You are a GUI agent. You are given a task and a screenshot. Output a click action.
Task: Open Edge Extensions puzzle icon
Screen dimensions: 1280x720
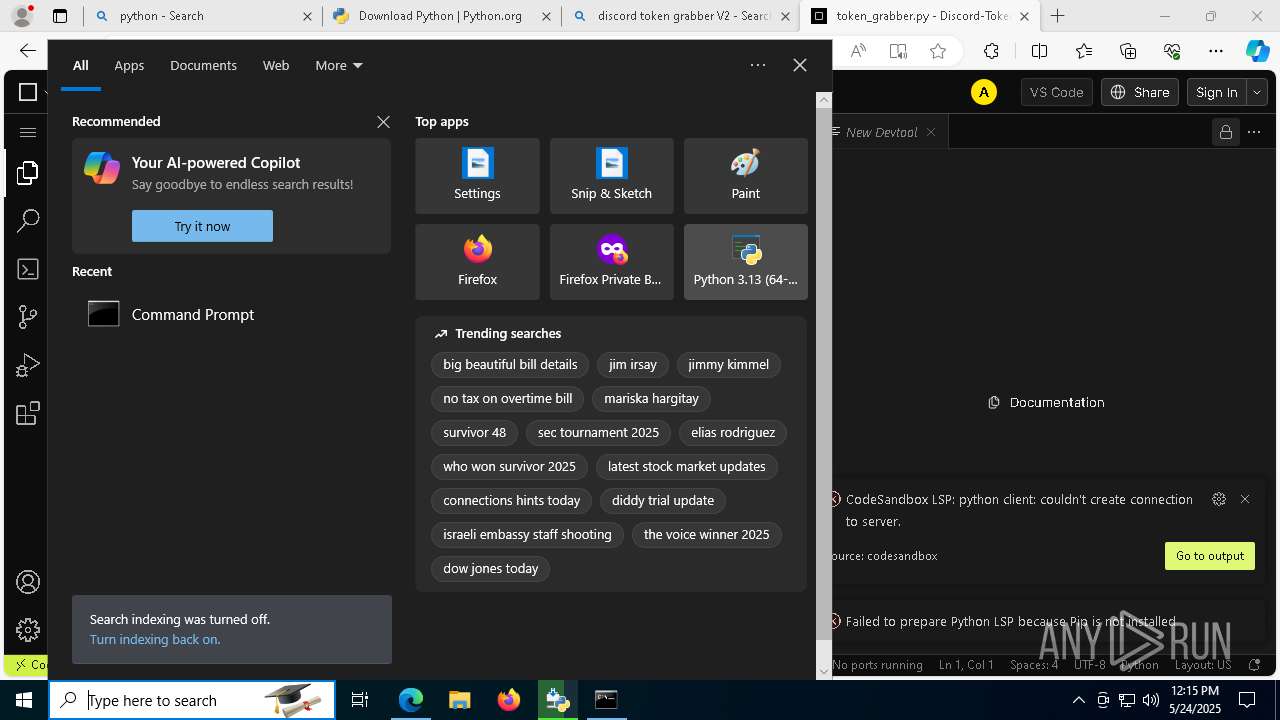(991, 51)
